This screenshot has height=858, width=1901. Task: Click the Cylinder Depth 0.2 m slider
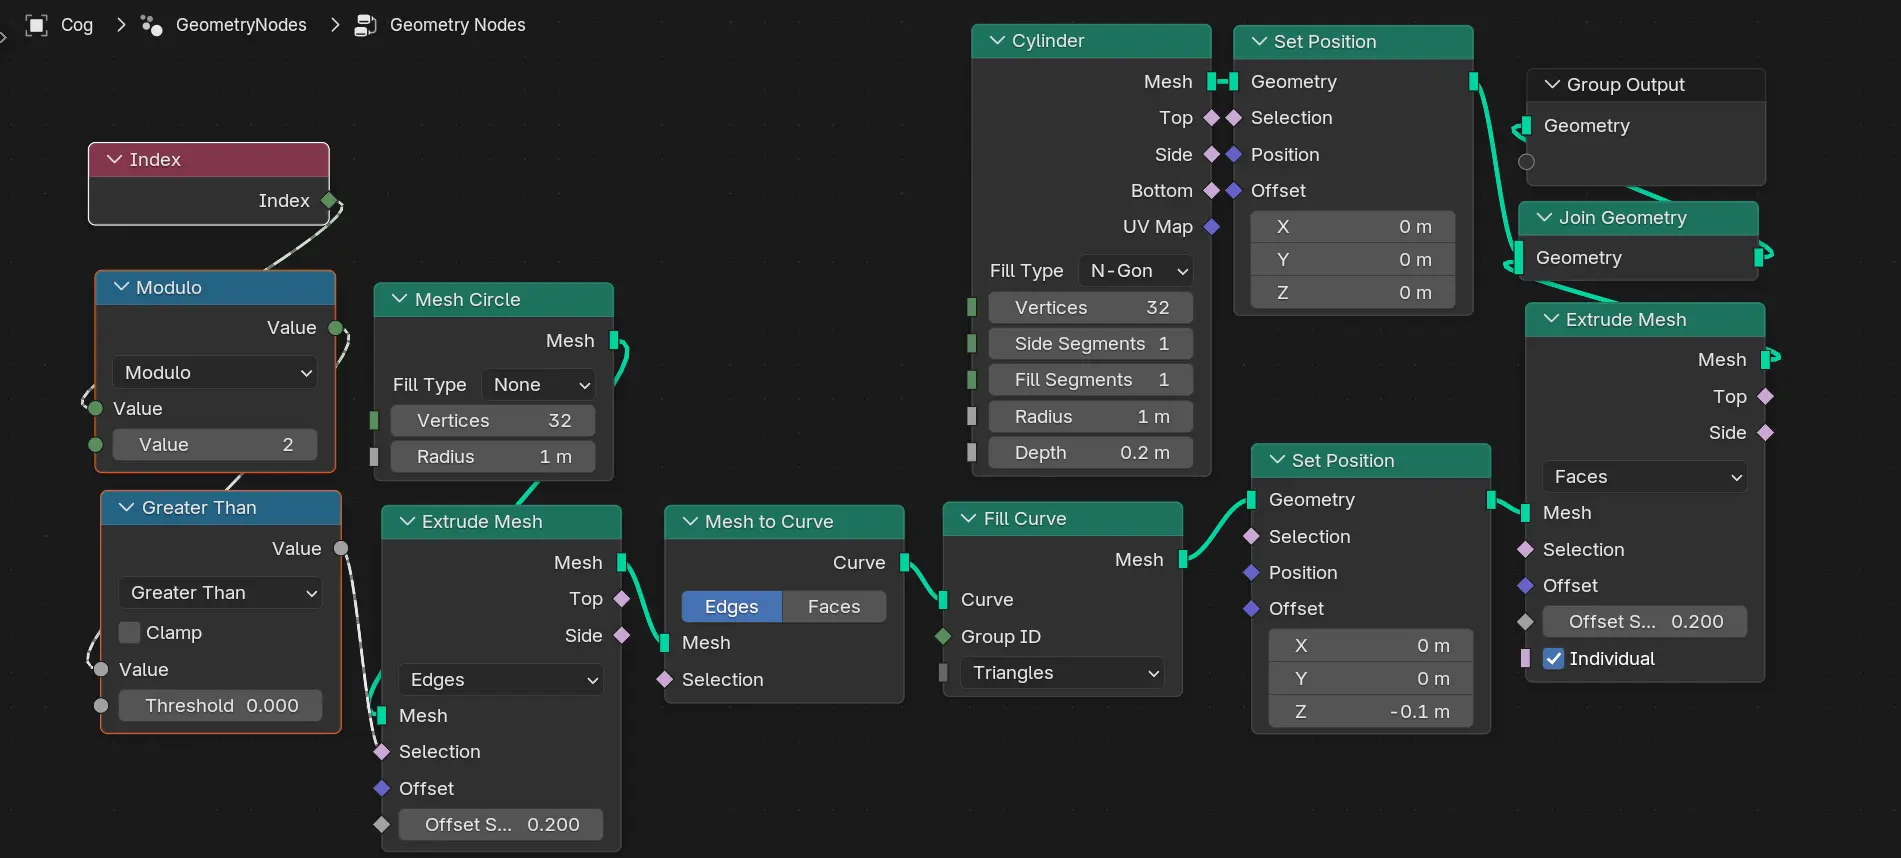[1091, 453]
